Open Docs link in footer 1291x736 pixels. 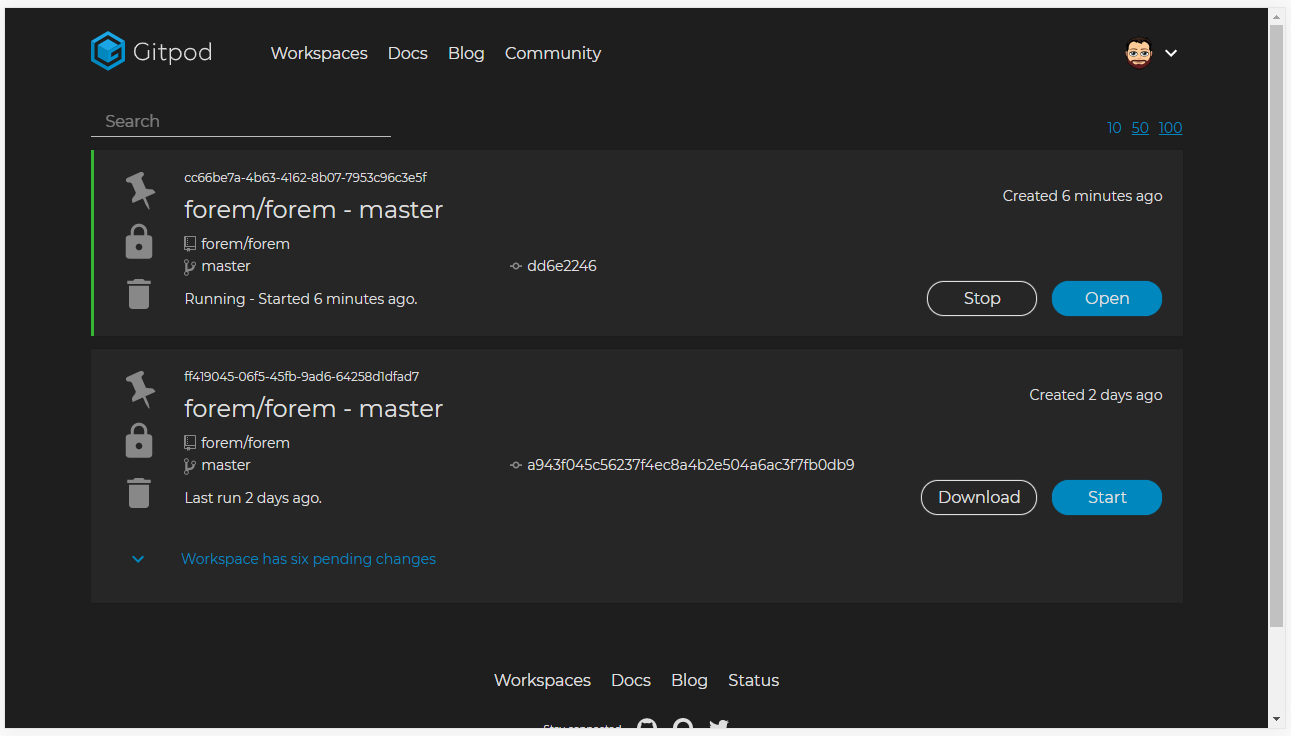click(631, 680)
